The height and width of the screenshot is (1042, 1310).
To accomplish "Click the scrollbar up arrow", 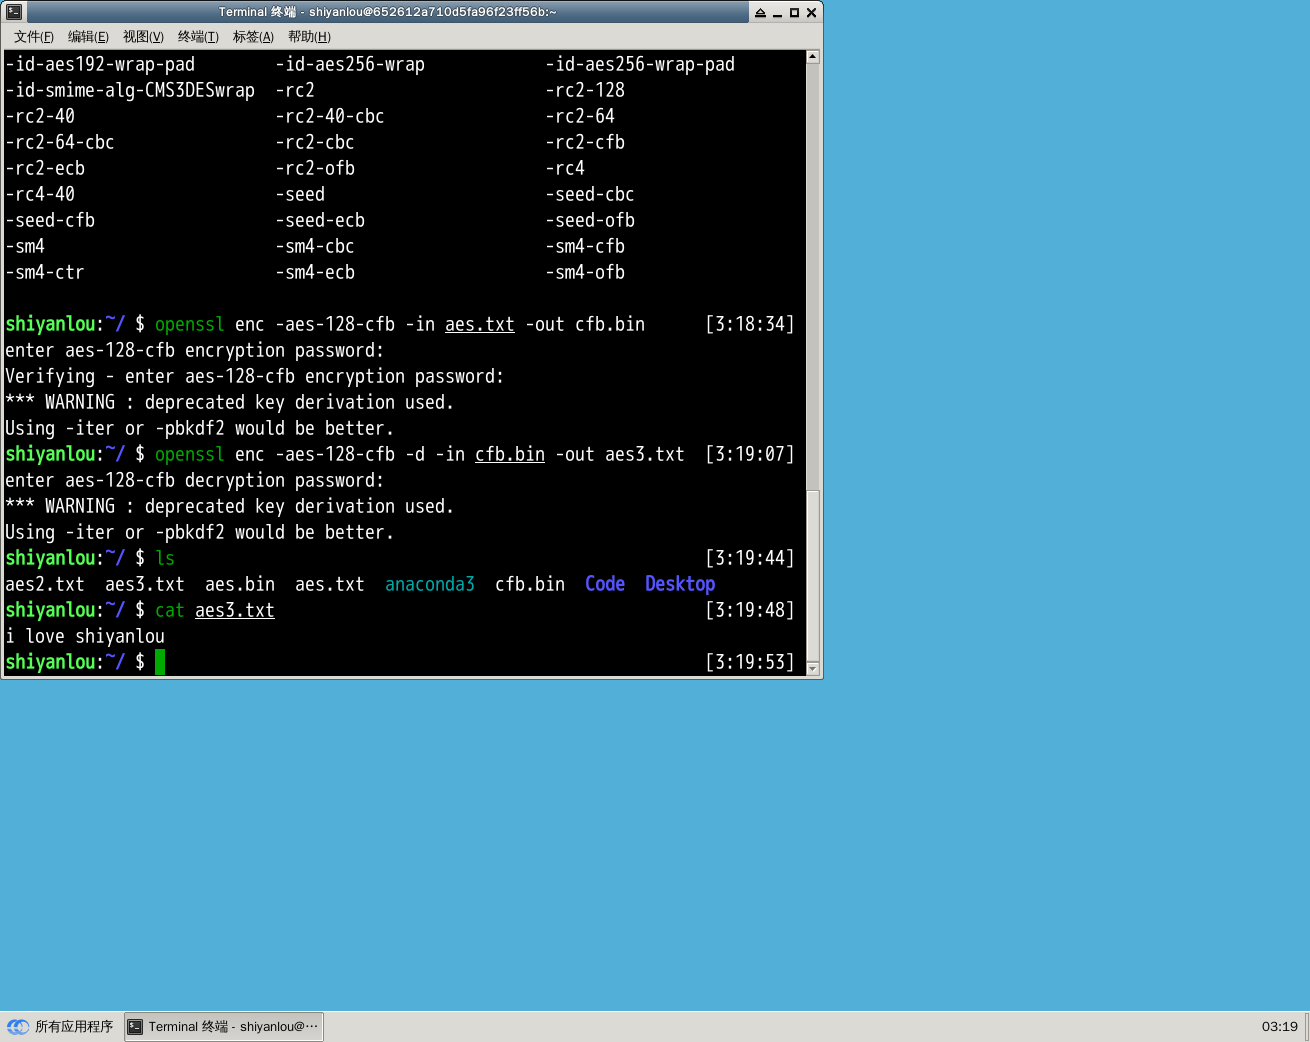I will click(x=813, y=57).
